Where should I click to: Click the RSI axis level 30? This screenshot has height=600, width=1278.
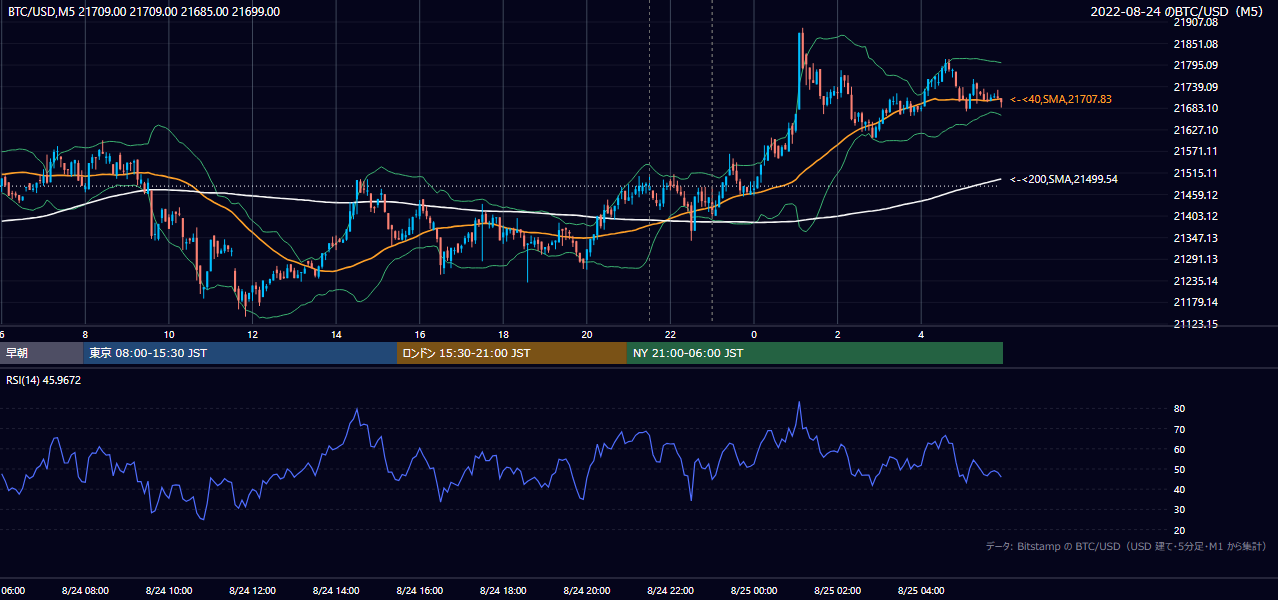[x=1179, y=510]
